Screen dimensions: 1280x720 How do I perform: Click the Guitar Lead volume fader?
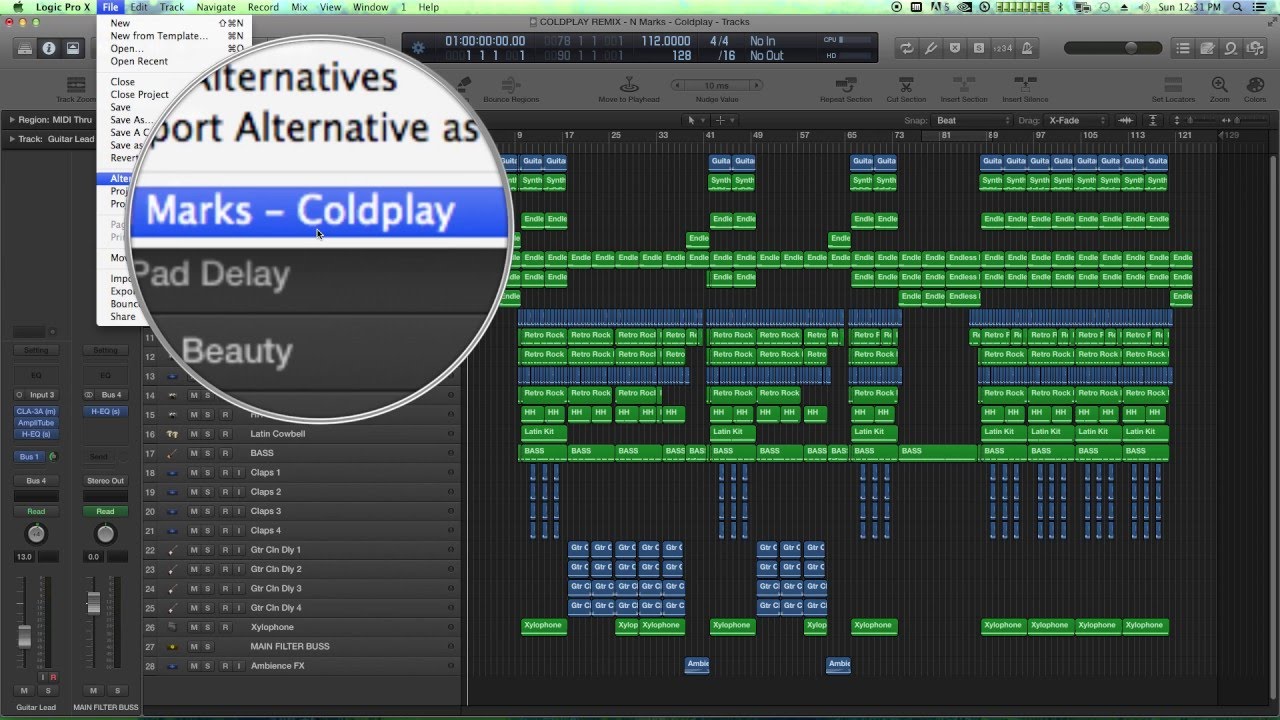pos(25,636)
